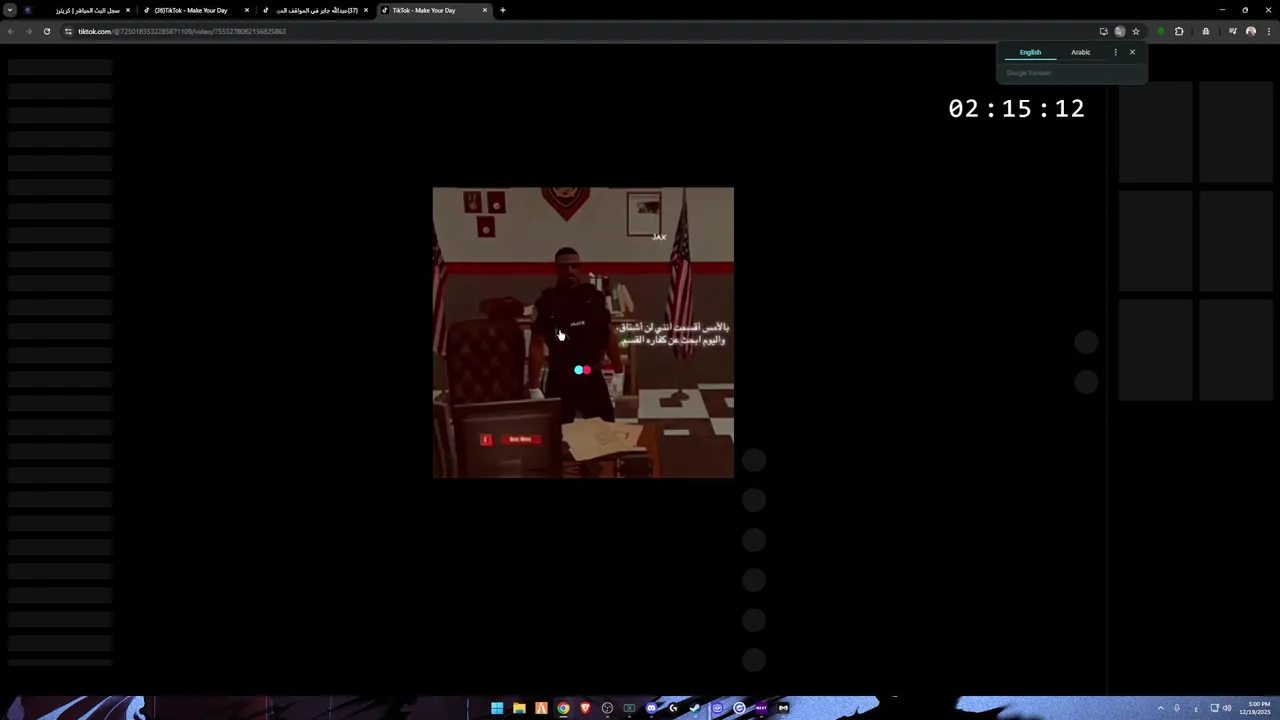
Task: Select English in the translate popup
Action: click(1030, 52)
